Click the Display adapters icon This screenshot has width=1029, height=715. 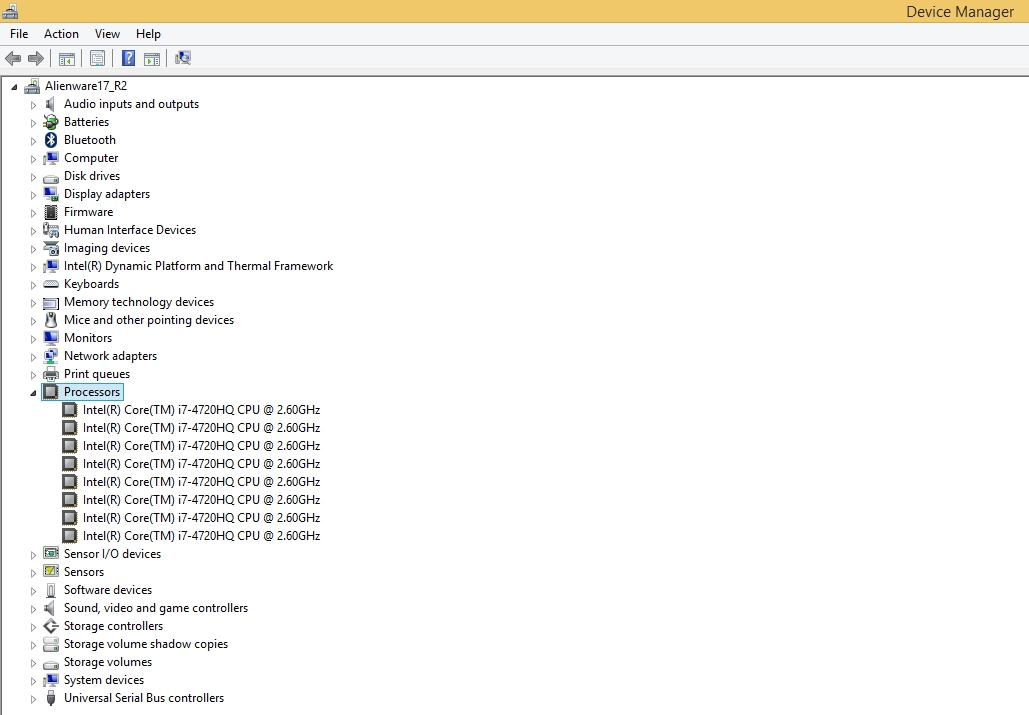click(x=51, y=194)
